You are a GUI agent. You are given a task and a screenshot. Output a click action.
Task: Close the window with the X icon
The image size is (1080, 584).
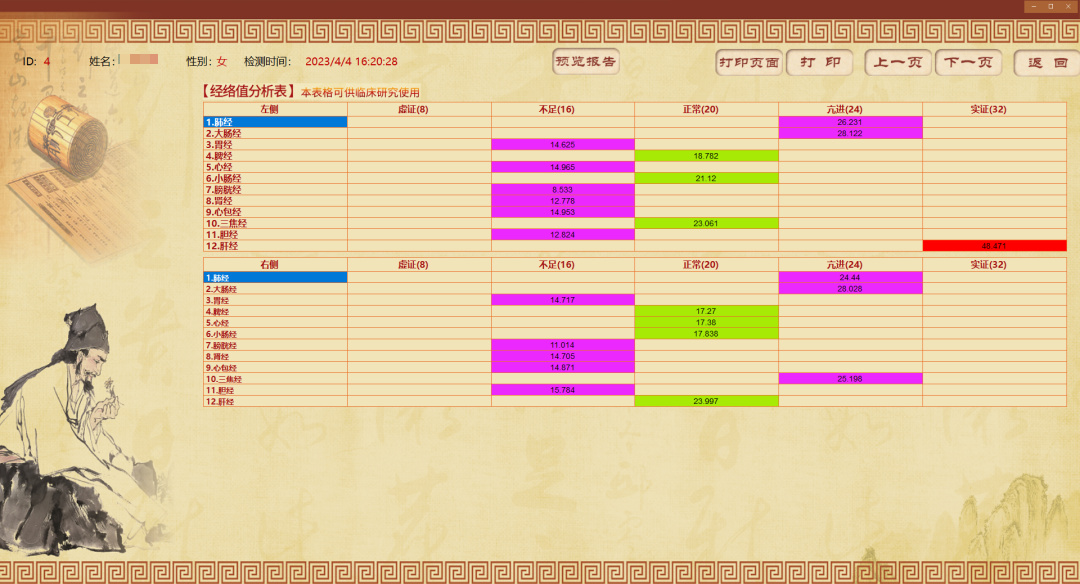[x=1067, y=6]
